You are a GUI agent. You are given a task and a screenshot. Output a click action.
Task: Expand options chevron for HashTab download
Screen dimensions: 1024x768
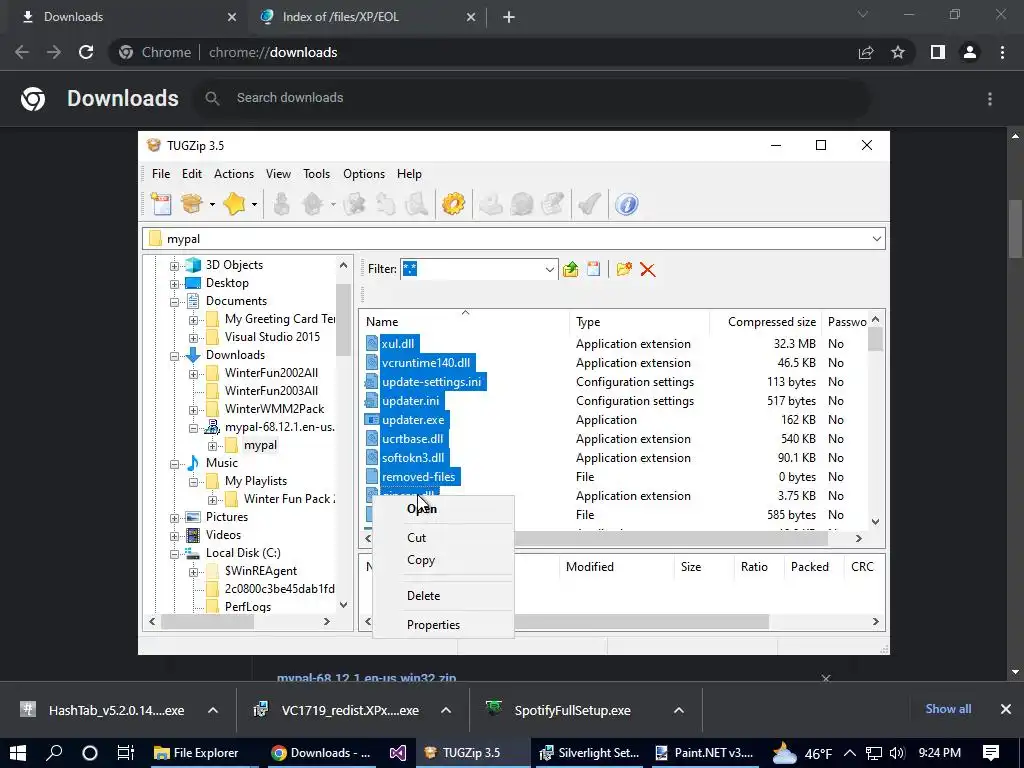tap(213, 711)
